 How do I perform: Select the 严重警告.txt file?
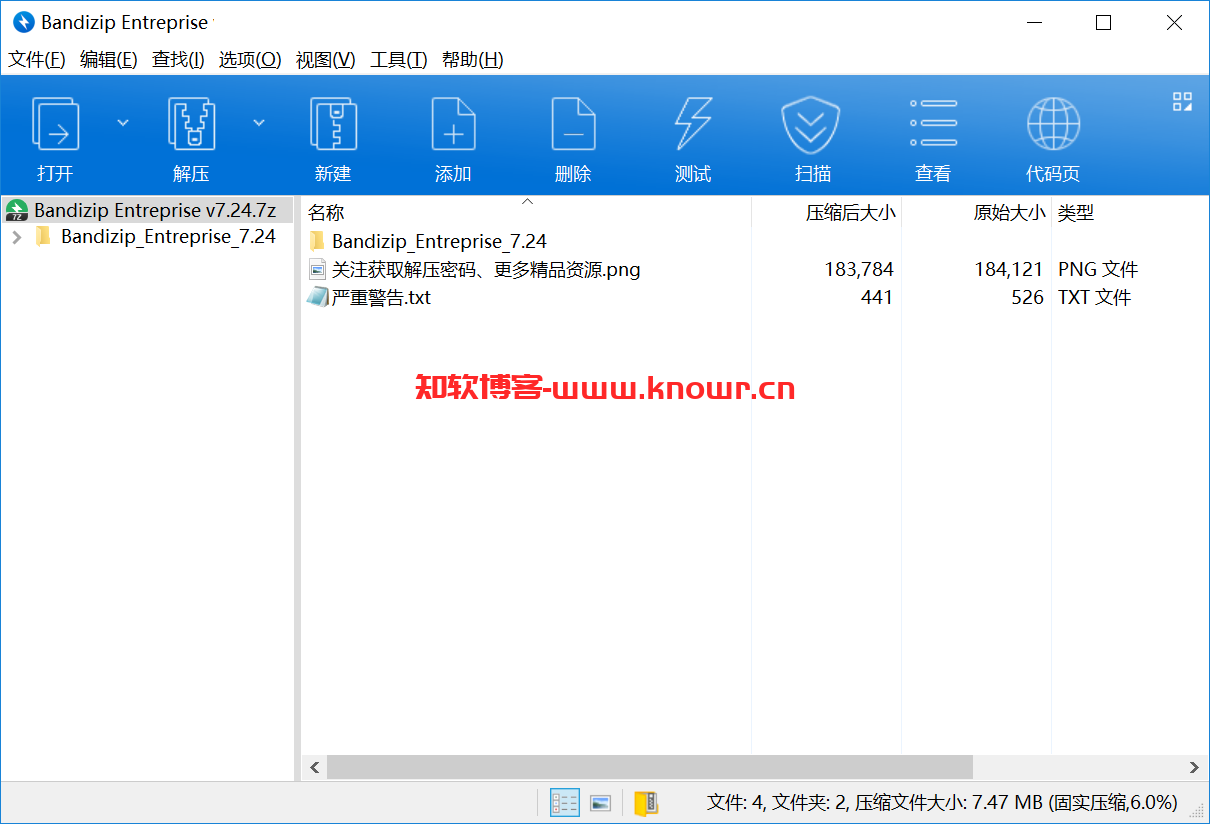pos(381,297)
